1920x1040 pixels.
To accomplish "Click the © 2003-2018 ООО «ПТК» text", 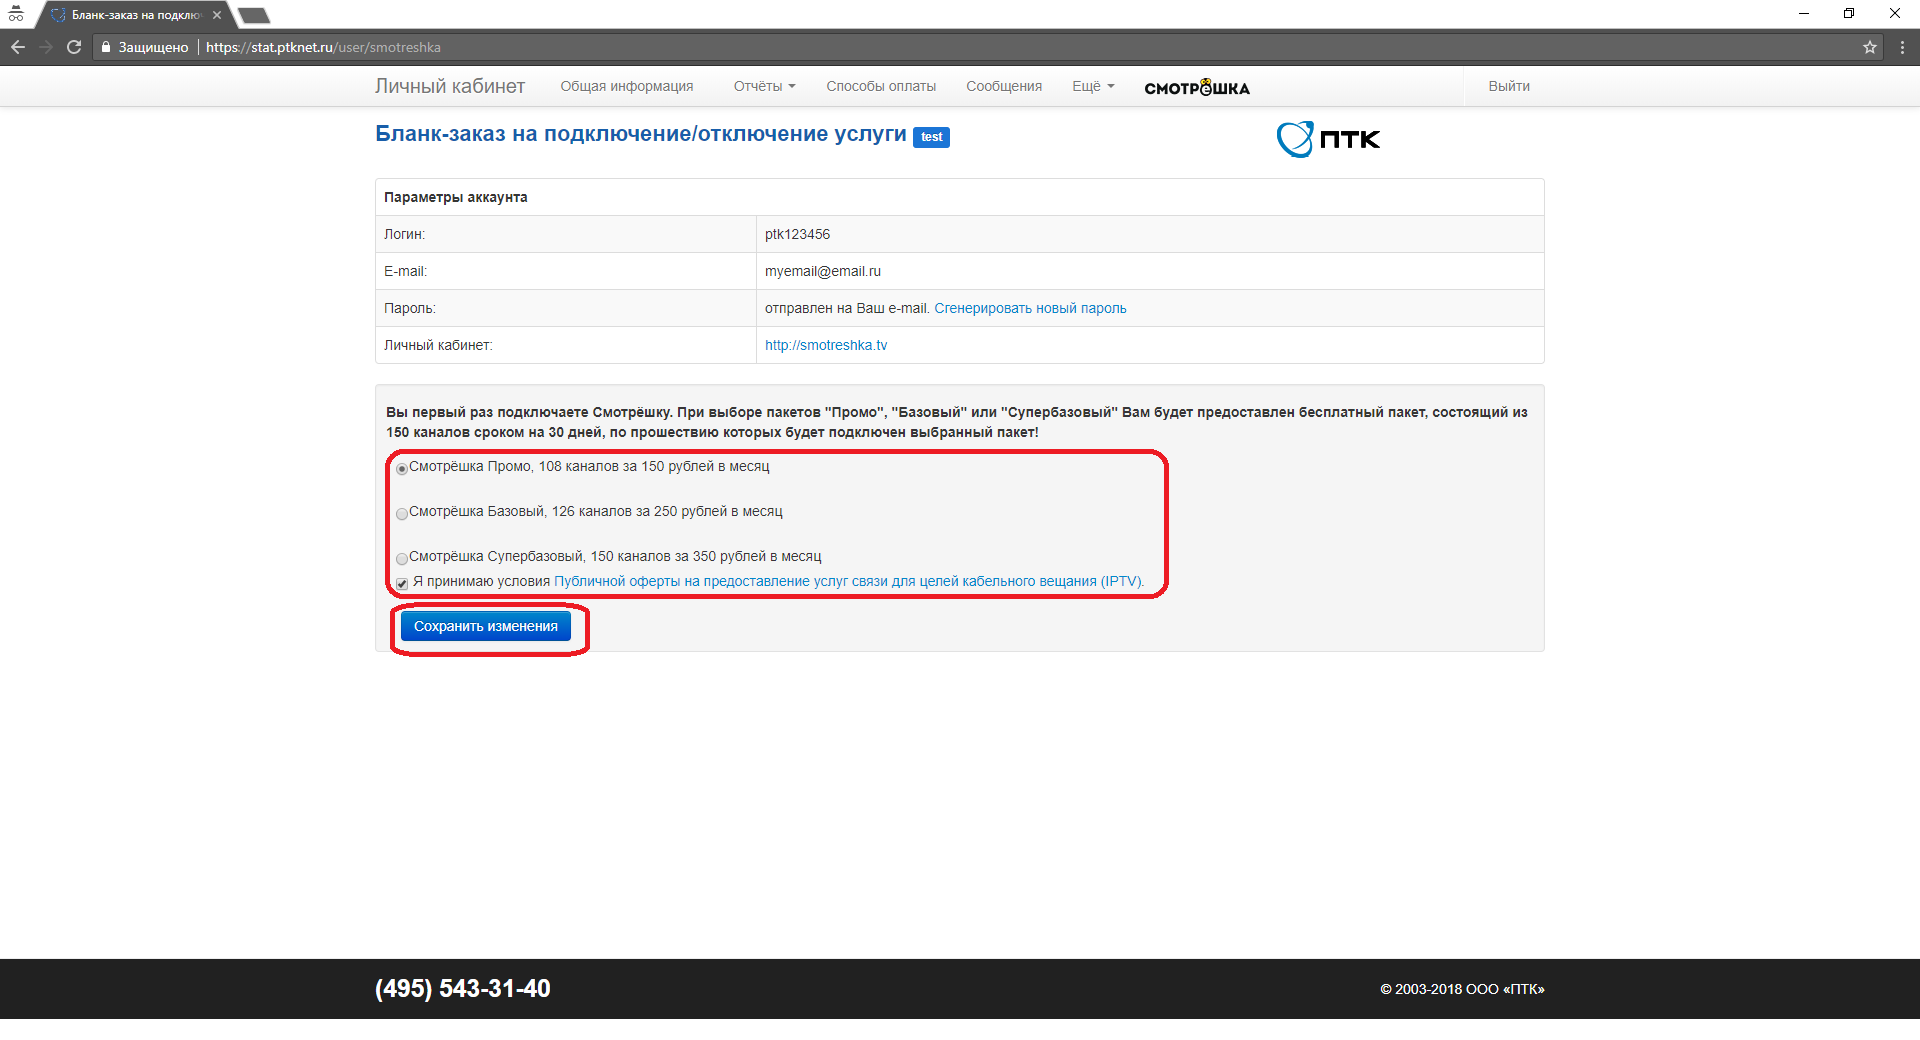I will pos(1462,989).
